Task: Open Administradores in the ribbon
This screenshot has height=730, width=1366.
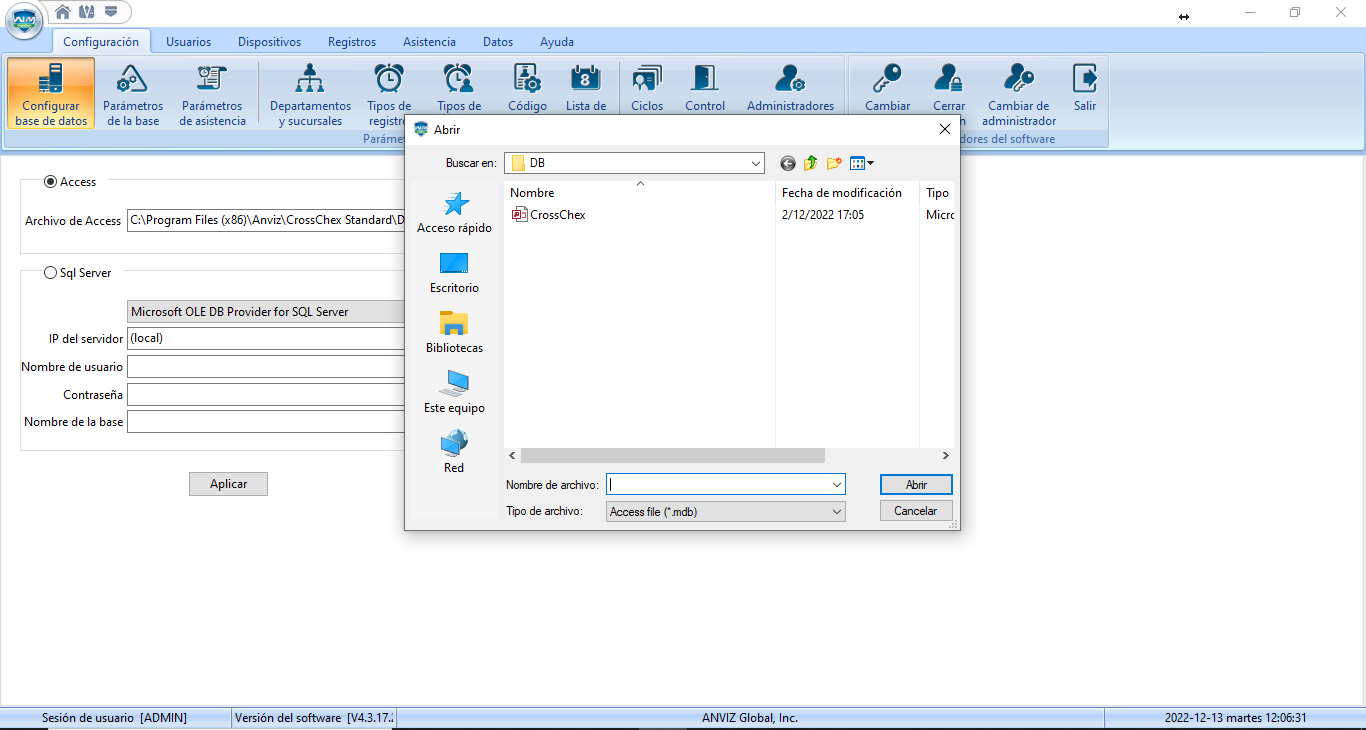Action: pos(790,88)
